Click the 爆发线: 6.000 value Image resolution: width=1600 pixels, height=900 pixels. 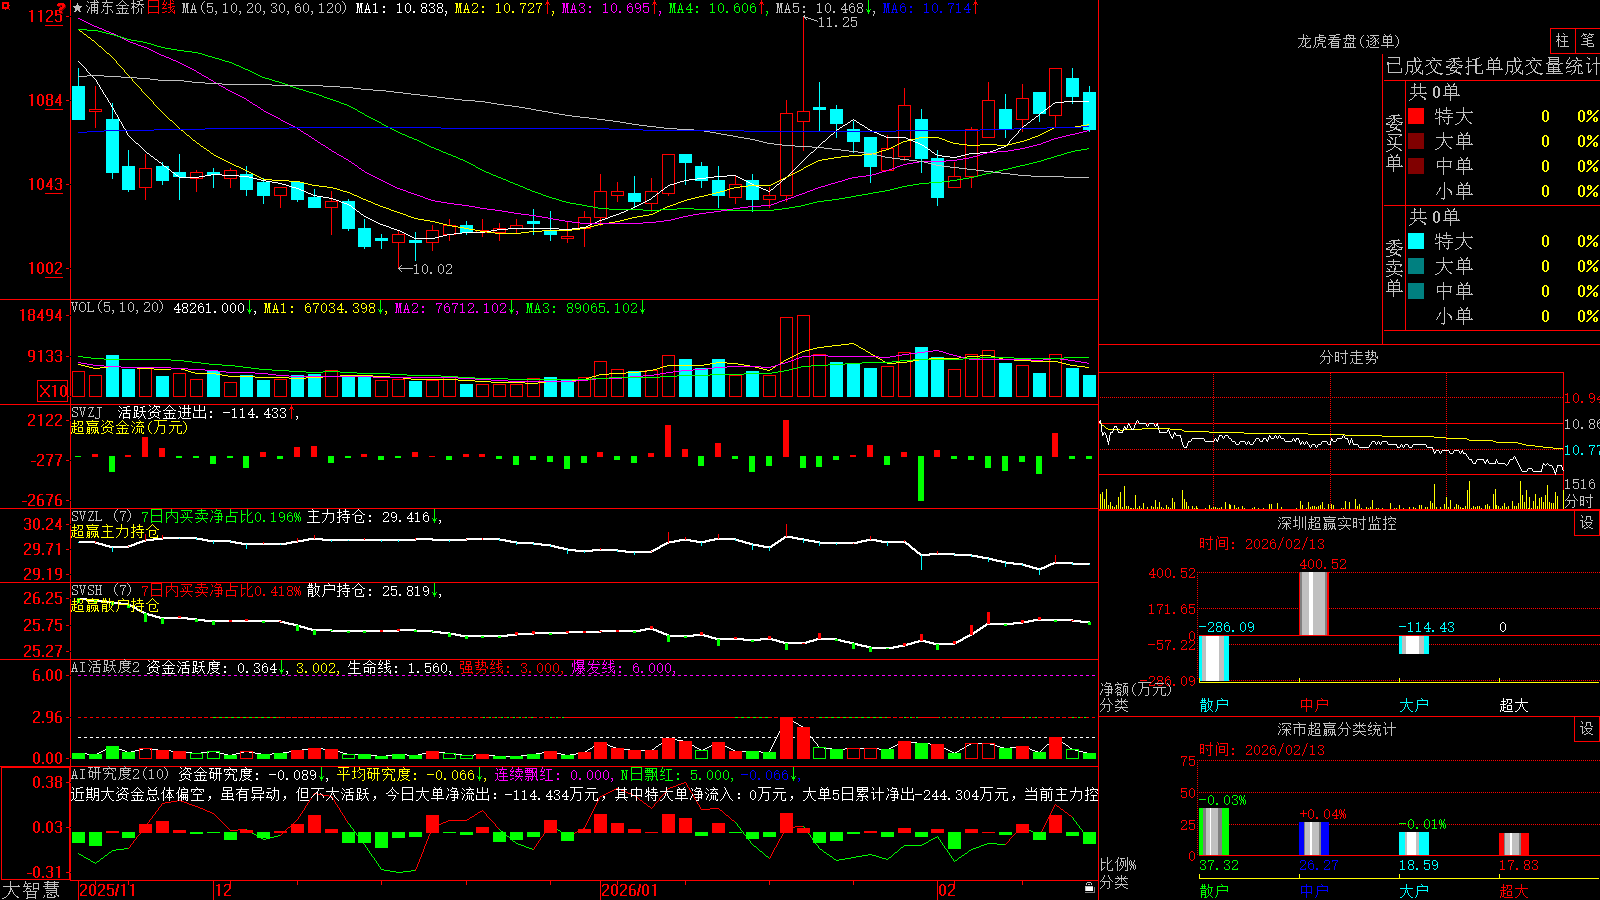(623, 668)
